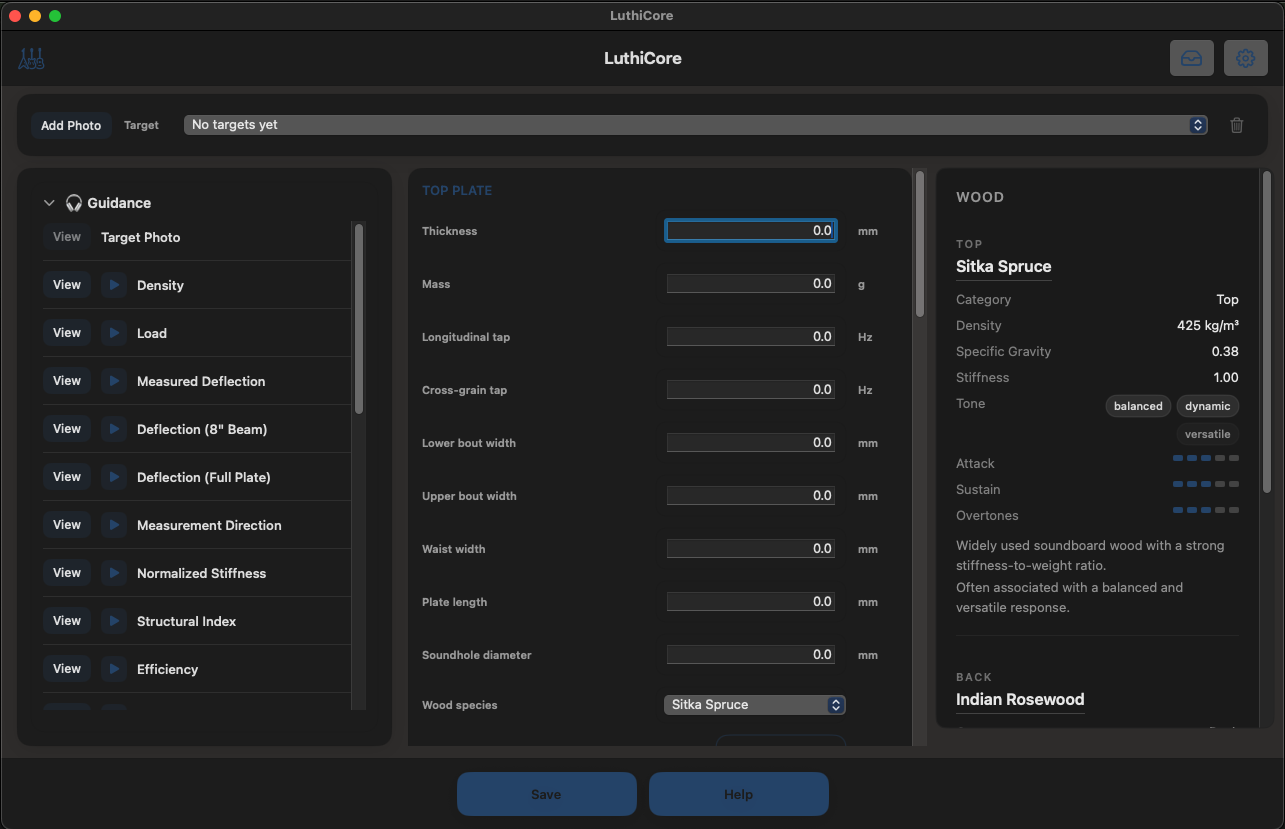The height and width of the screenshot is (829, 1285).
Task: Play the Deflection (Full Plate) guidance audio
Action: 114,477
